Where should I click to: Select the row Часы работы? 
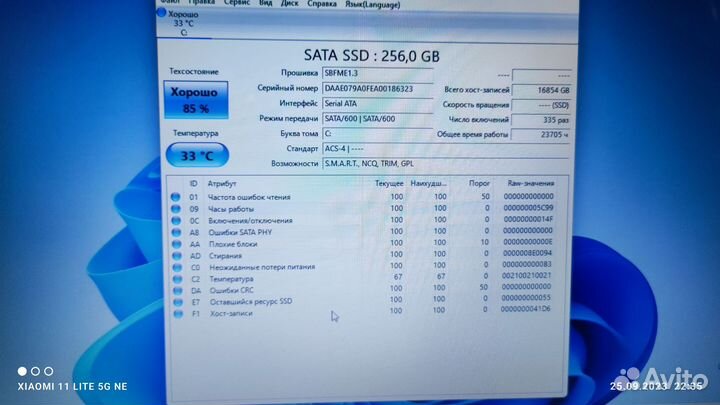click(363, 208)
